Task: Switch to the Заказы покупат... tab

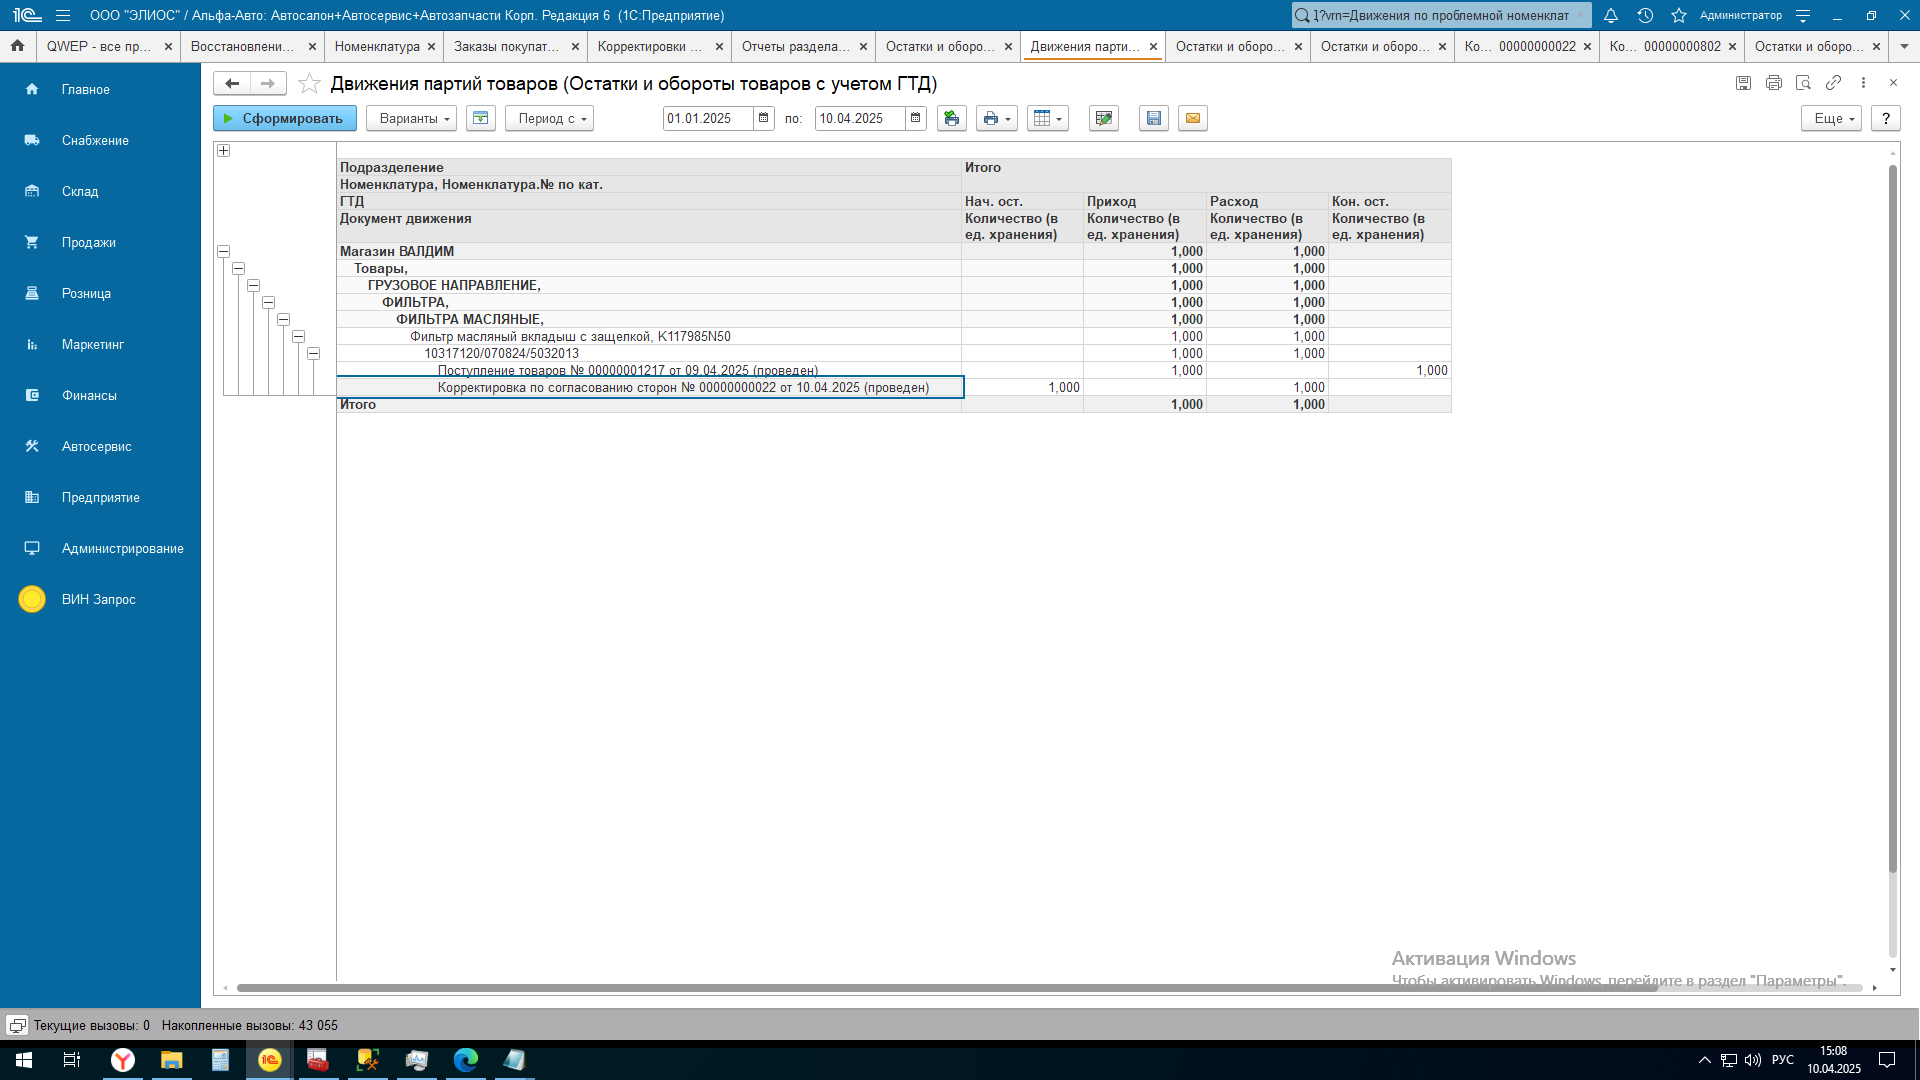Action: 506,46
